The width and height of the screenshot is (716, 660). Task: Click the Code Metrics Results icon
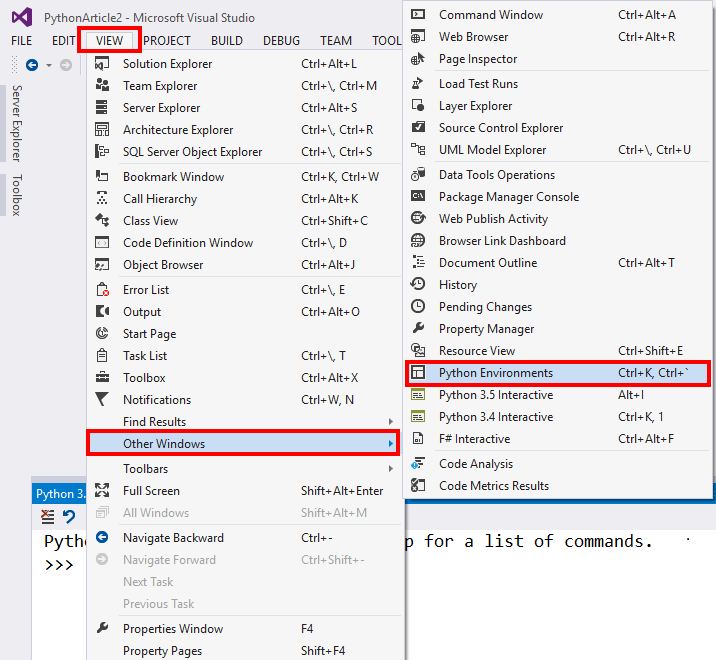click(x=418, y=486)
